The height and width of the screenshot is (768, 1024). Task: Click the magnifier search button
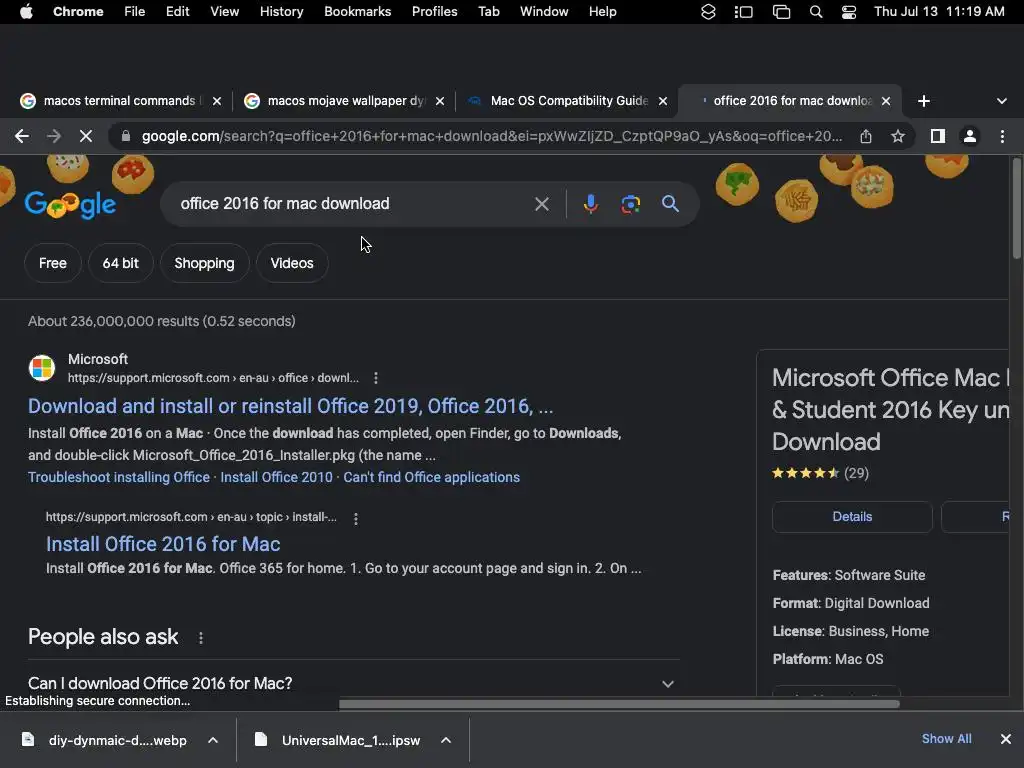click(670, 204)
